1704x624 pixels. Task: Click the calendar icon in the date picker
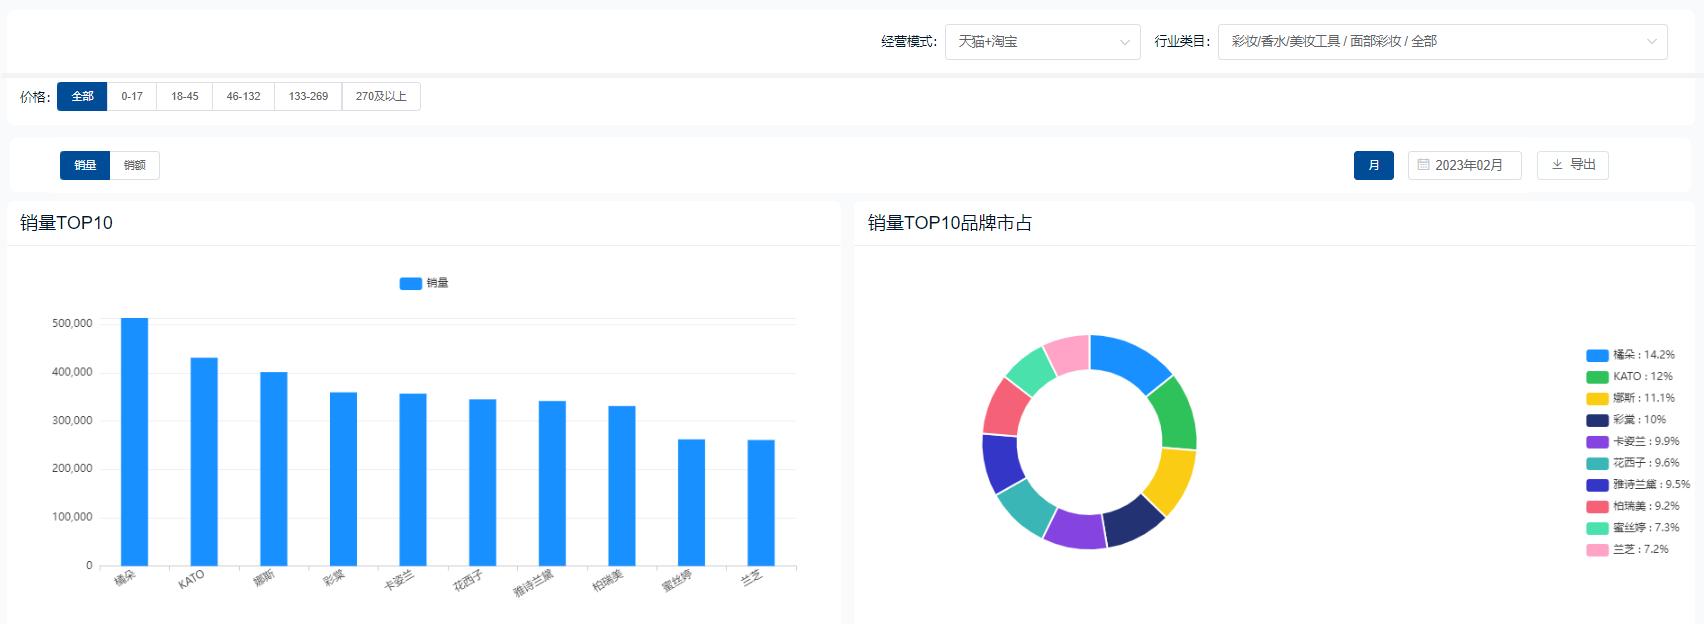pyautogui.click(x=1423, y=165)
